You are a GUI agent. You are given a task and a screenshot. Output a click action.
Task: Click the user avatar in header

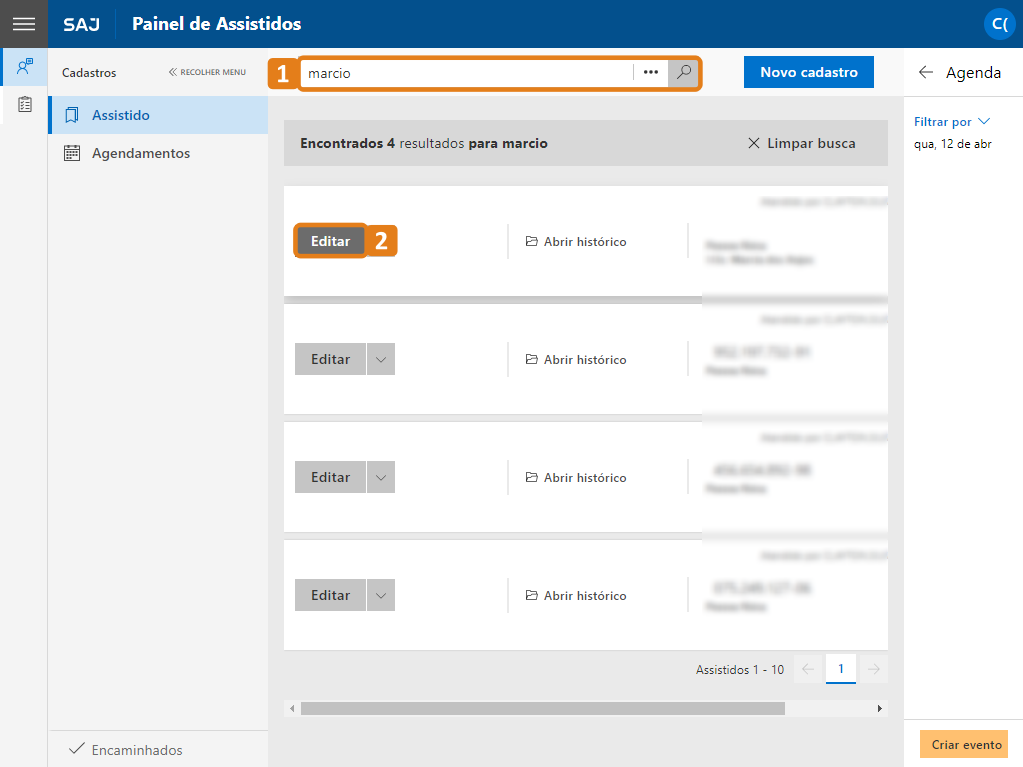pos(999,24)
